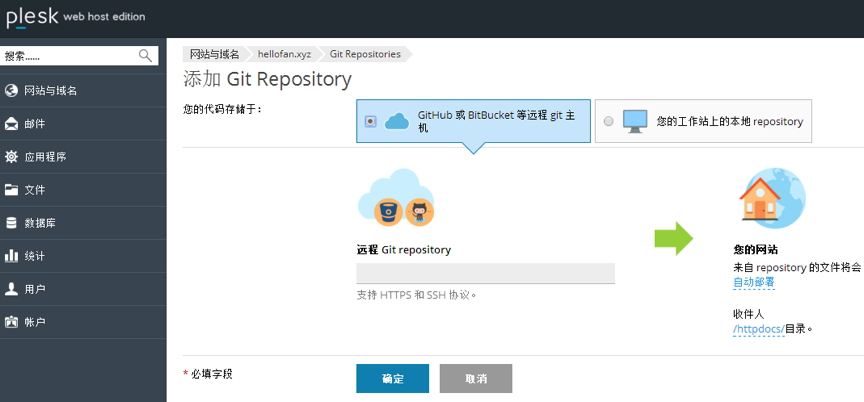The image size is (864, 402).
Task: Open 邮件 in the sidebar
Action: (x=83, y=124)
